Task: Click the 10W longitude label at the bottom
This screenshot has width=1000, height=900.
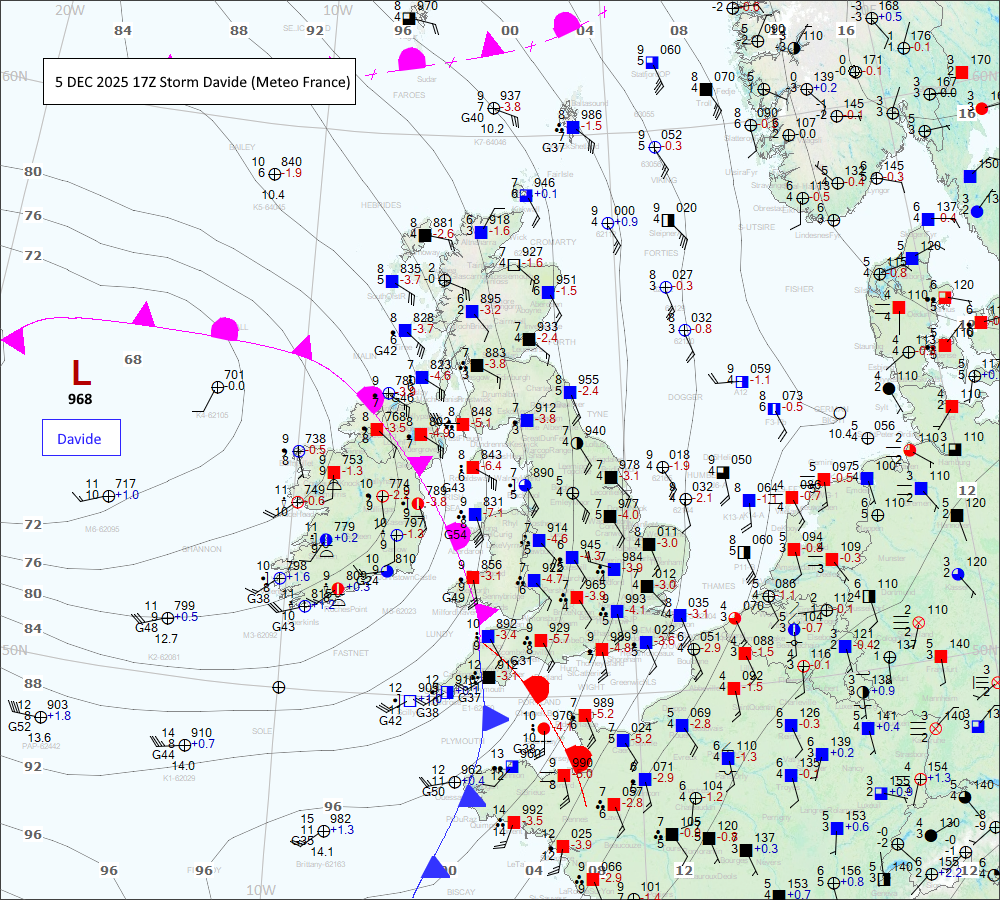Action: tap(260, 889)
